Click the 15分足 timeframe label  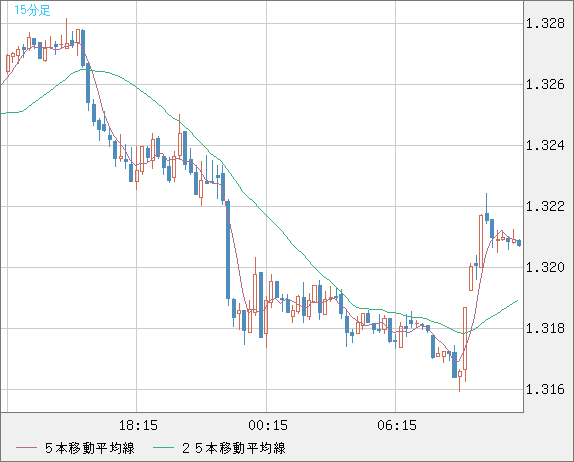[32, 10]
